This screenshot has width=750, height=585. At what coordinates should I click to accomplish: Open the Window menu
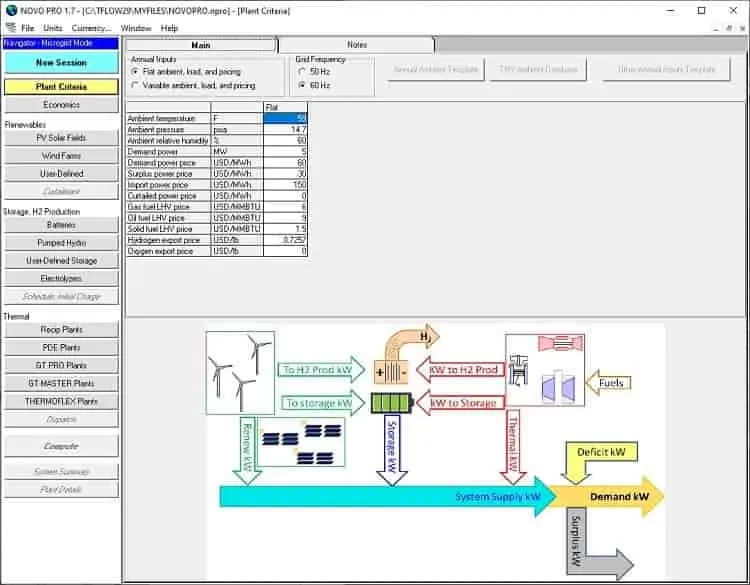pyautogui.click(x=136, y=28)
